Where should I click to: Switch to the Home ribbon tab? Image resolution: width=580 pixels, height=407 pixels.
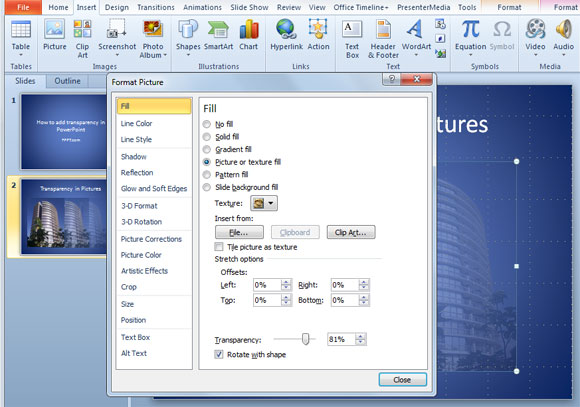click(x=58, y=7)
